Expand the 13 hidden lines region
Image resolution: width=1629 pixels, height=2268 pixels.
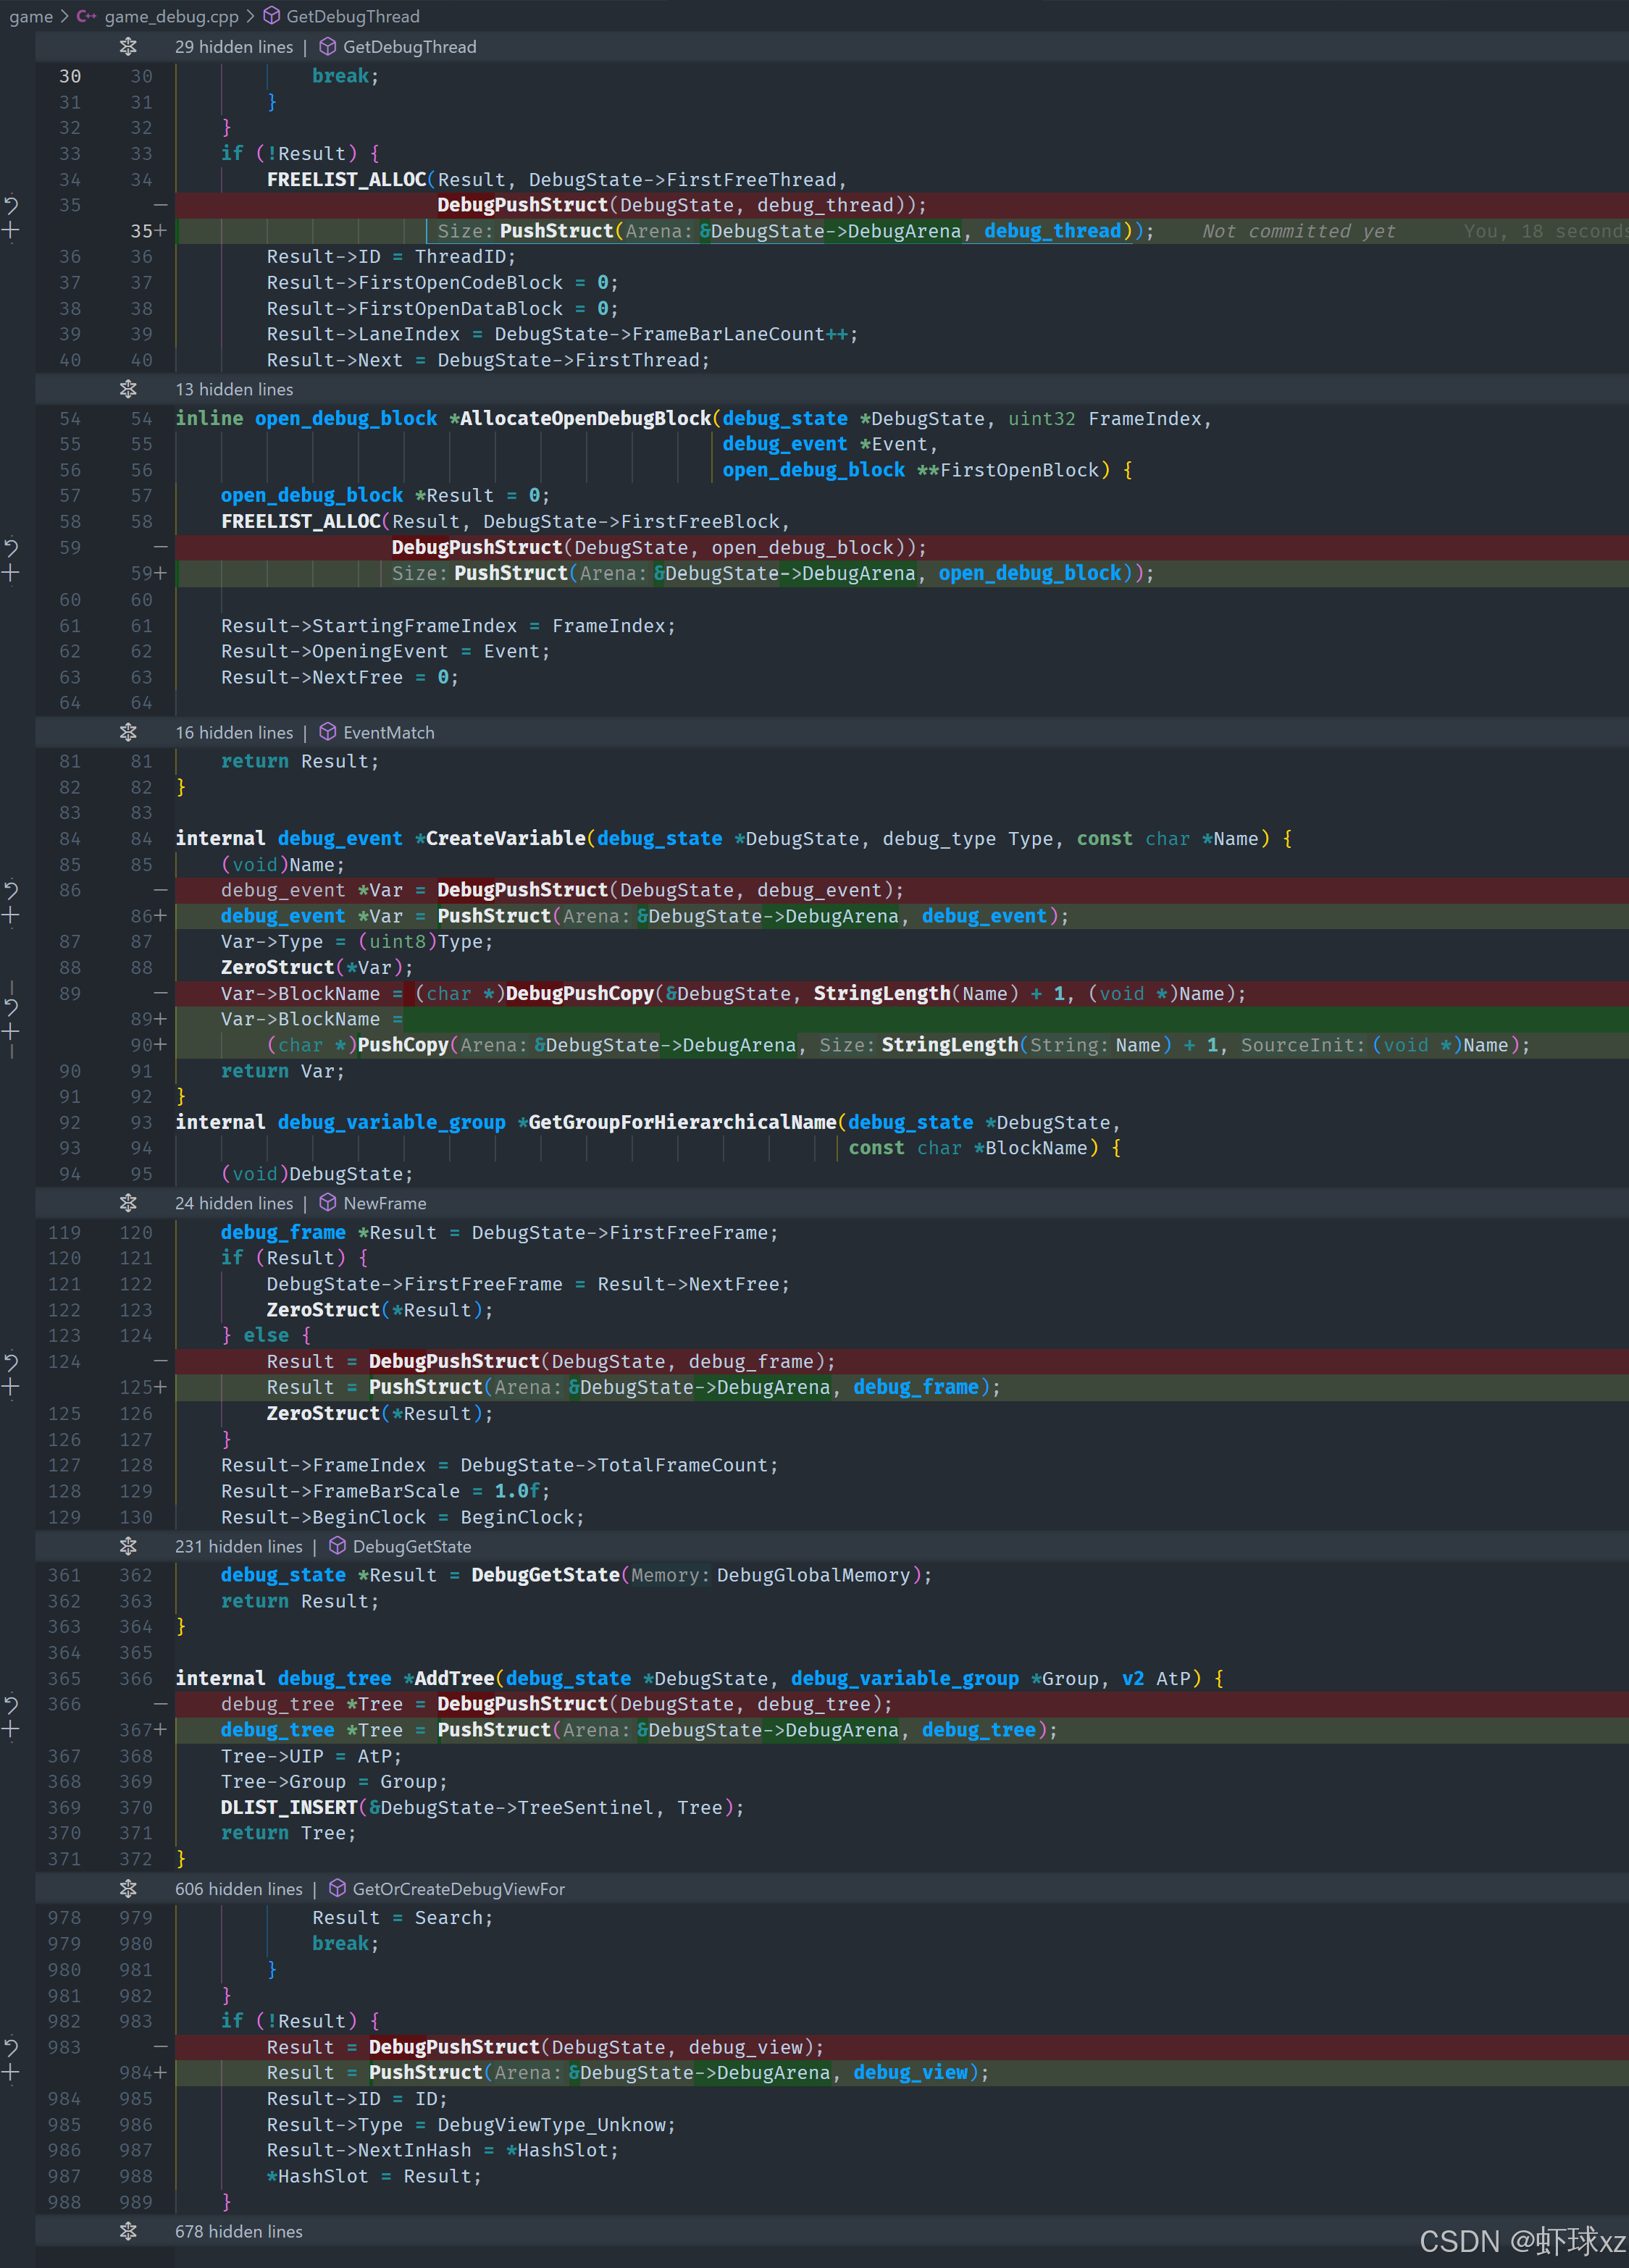128,389
